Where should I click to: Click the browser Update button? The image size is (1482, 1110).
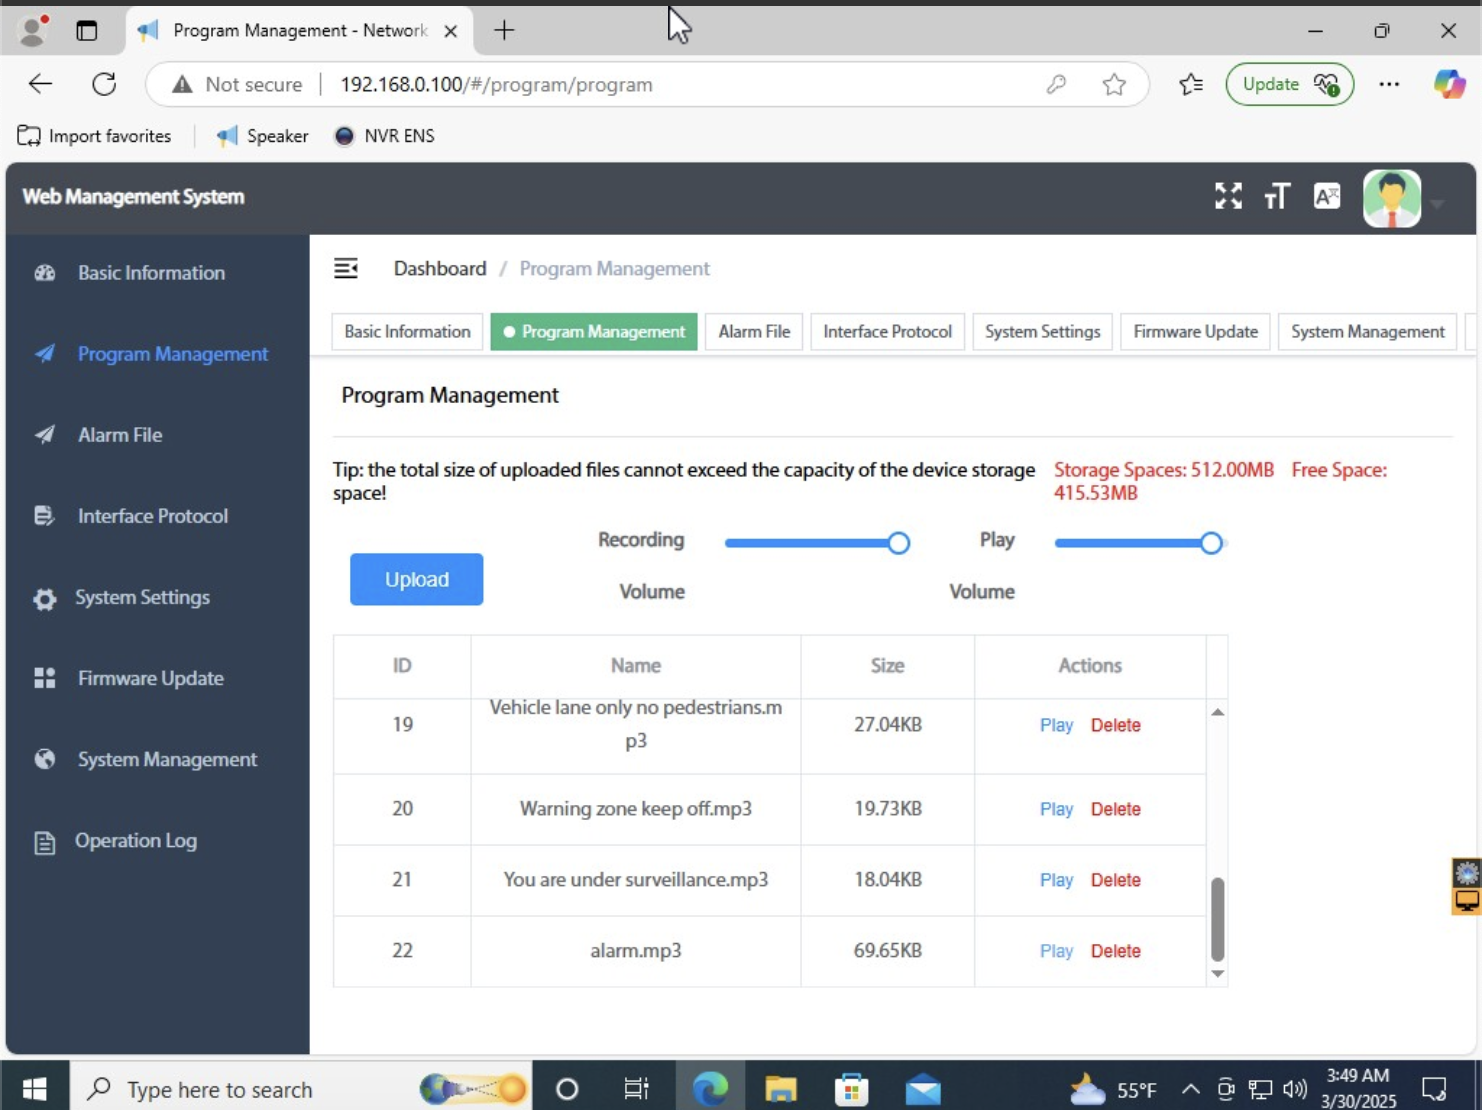pyautogui.click(x=1289, y=84)
